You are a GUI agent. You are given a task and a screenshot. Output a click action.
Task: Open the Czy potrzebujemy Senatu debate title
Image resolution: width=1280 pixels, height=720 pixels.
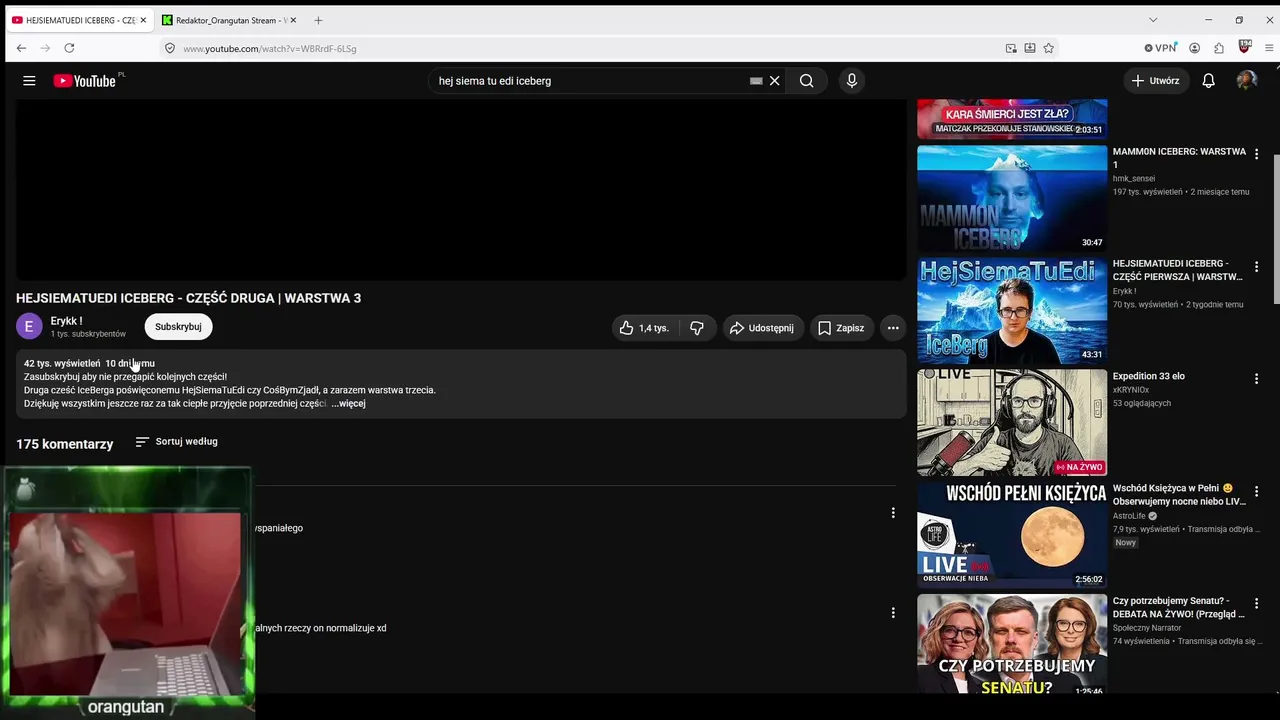click(x=1179, y=607)
